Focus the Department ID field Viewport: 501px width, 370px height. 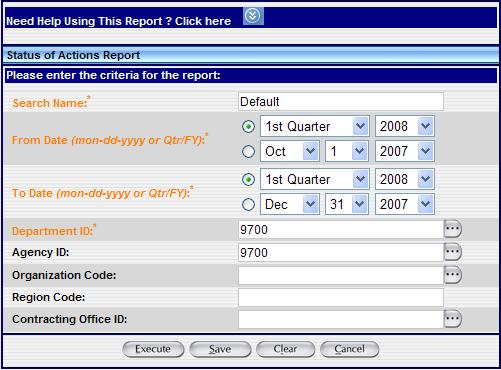pos(341,230)
